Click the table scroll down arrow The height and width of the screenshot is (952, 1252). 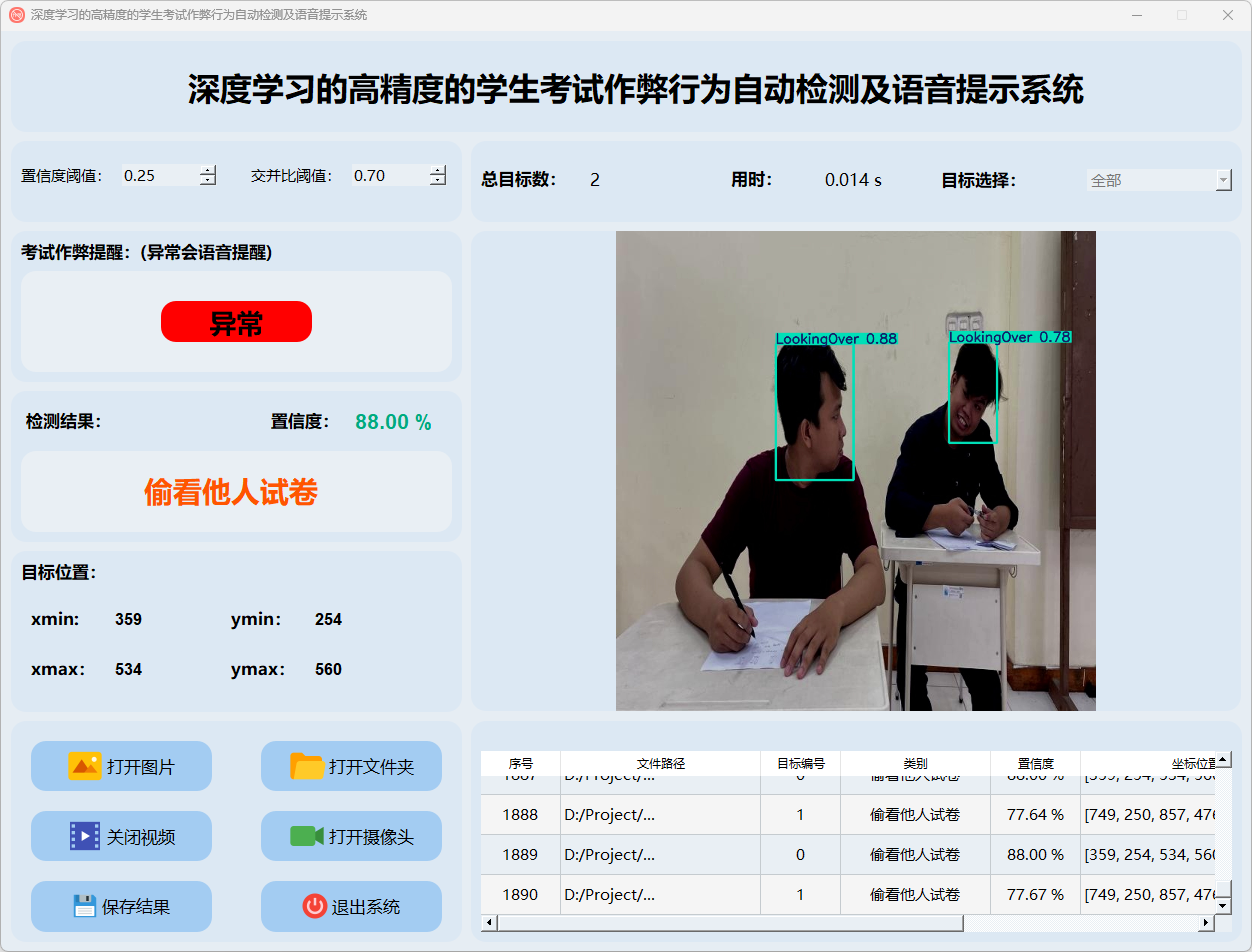tap(1223, 906)
